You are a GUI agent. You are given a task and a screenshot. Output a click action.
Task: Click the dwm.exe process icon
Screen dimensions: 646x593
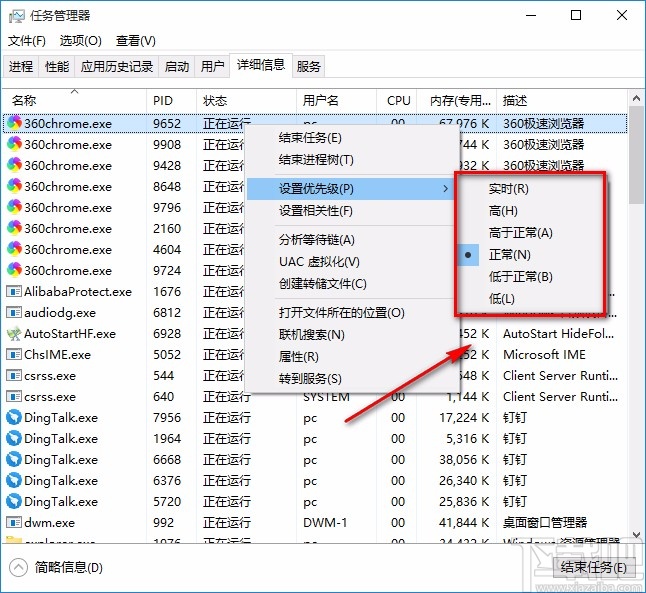[x=14, y=523]
